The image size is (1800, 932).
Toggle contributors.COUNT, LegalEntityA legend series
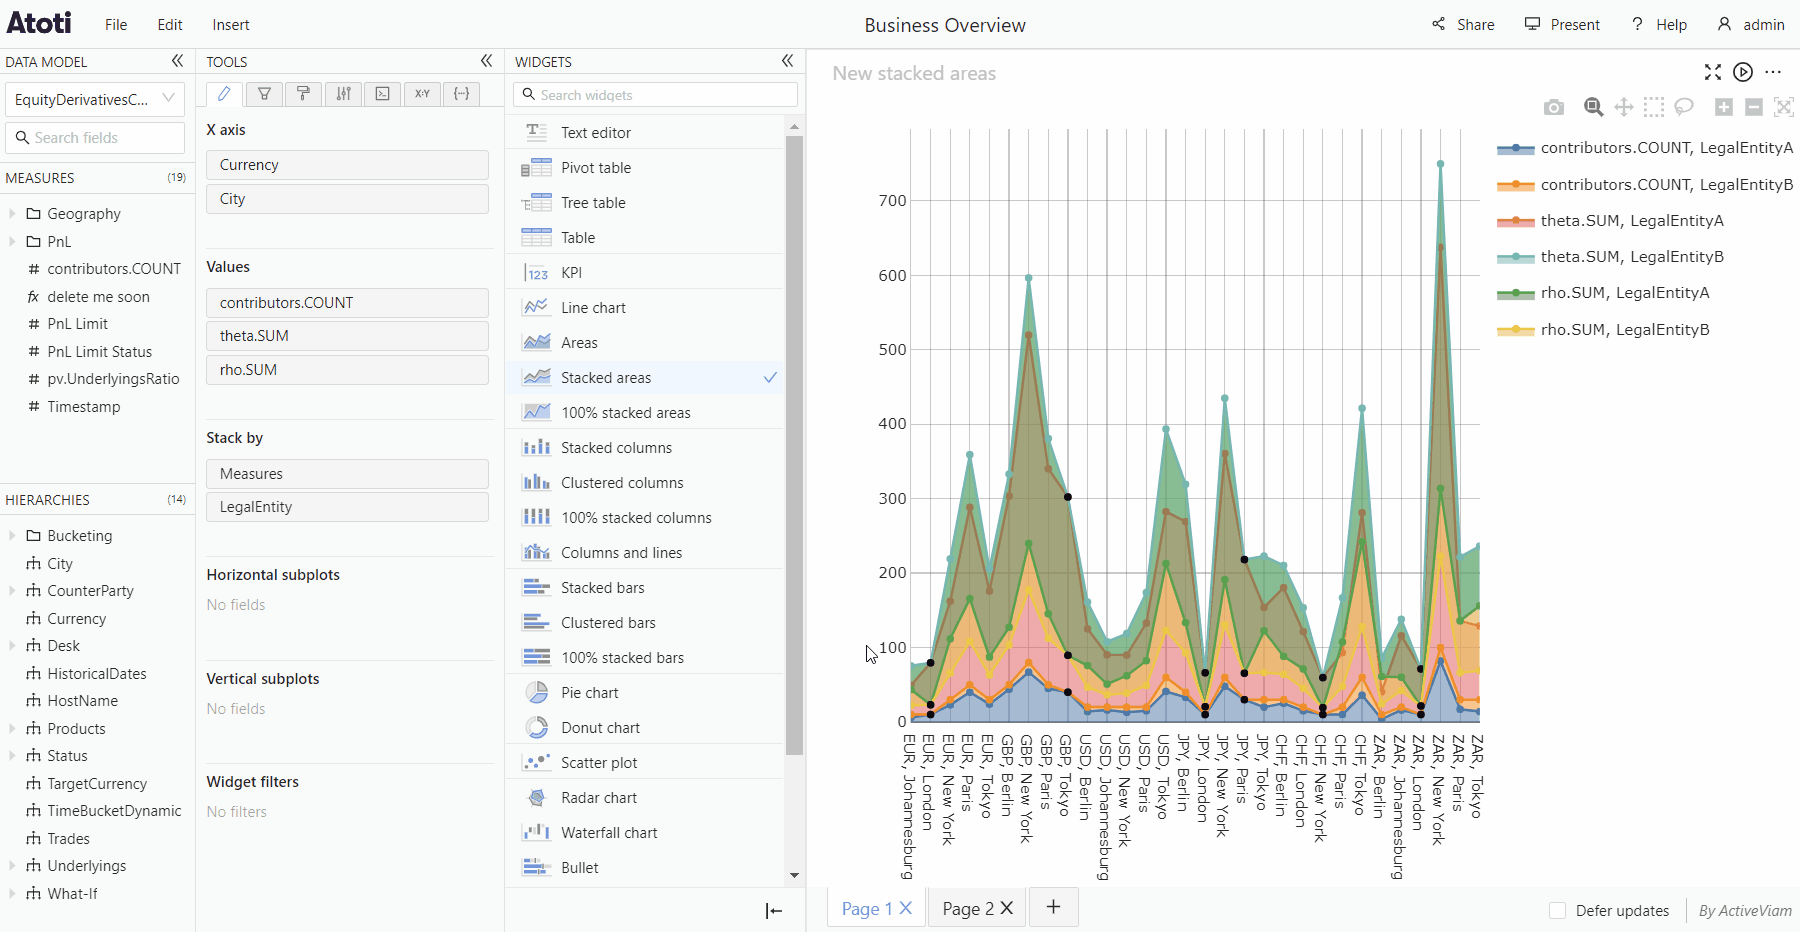(x=1645, y=148)
